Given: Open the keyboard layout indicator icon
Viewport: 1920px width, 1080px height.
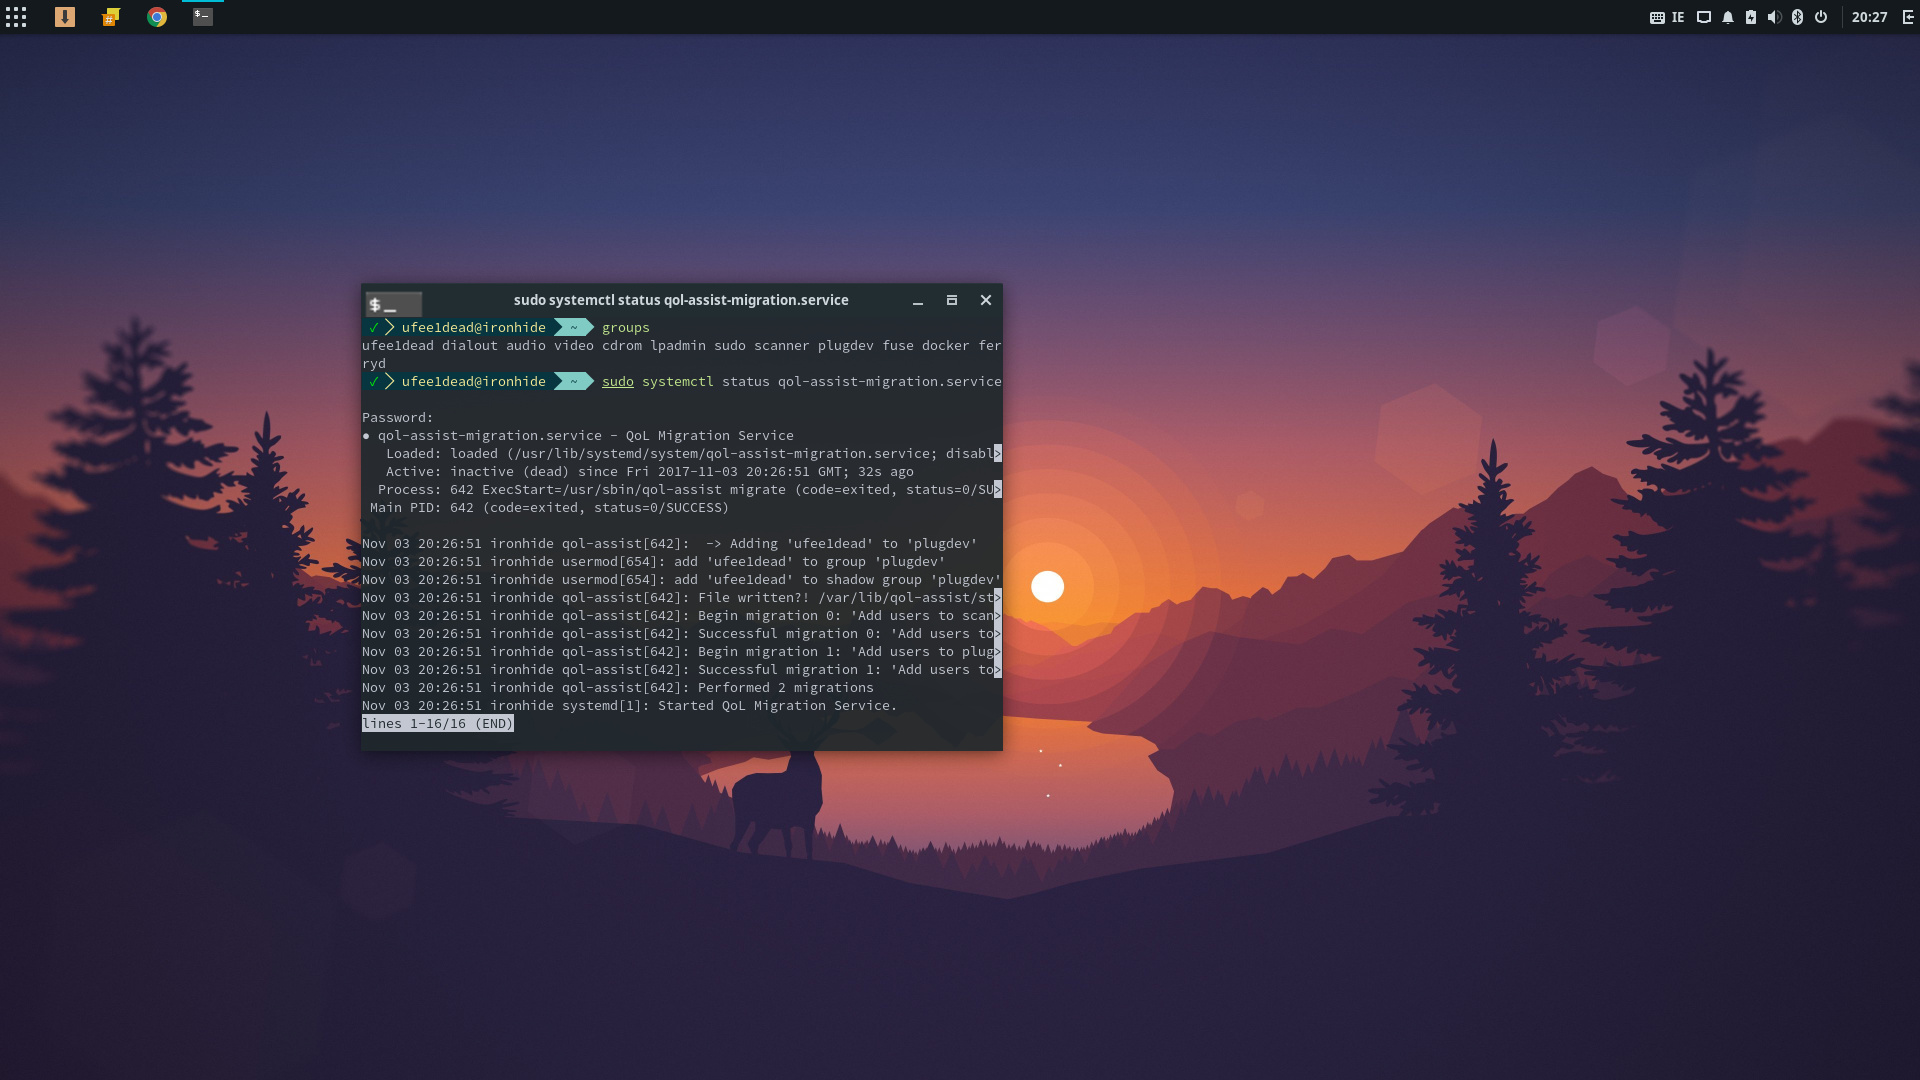Looking at the screenshot, I should point(1657,17).
